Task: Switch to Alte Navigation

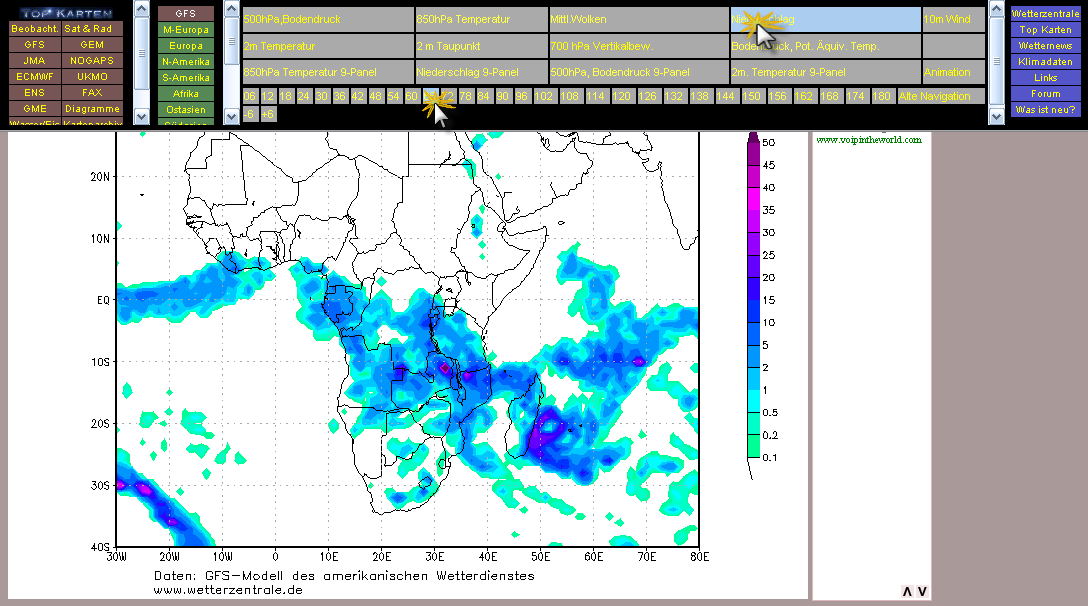Action: coord(941,96)
